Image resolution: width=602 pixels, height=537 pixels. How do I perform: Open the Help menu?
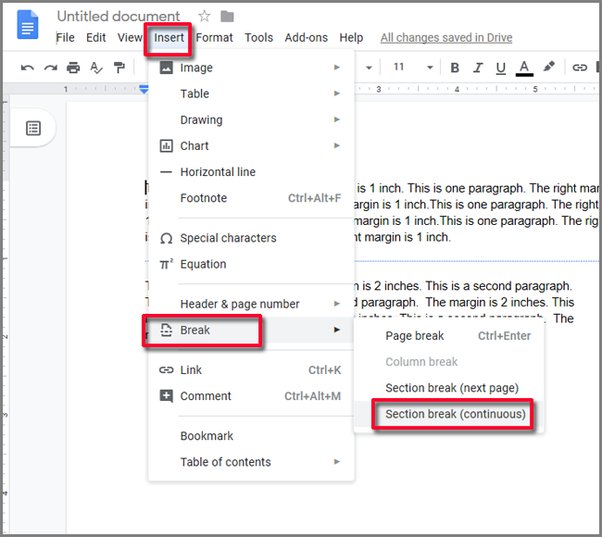(351, 38)
